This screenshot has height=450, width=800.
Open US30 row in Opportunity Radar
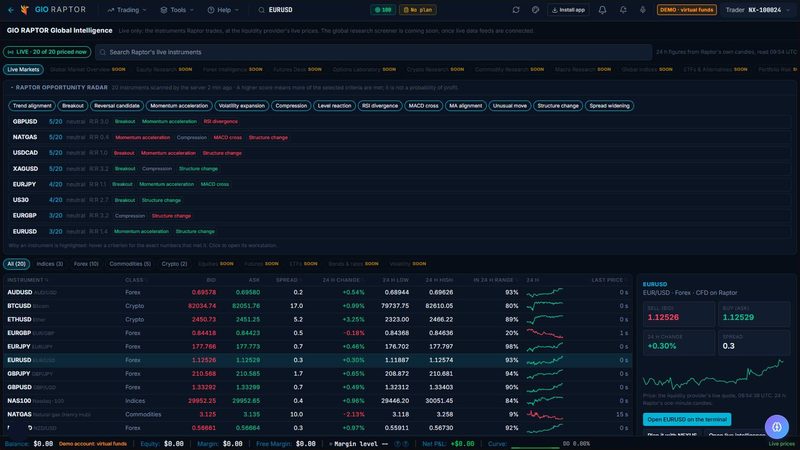point(398,200)
